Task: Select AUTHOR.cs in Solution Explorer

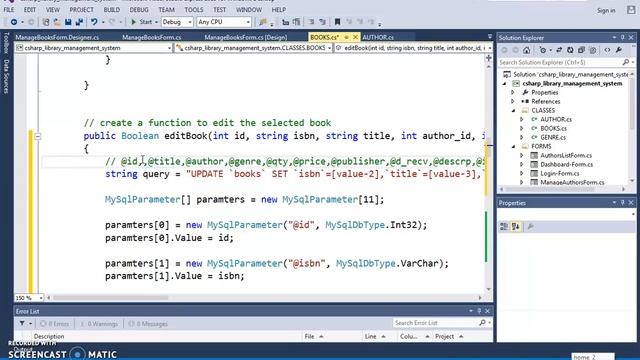Action: point(556,120)
